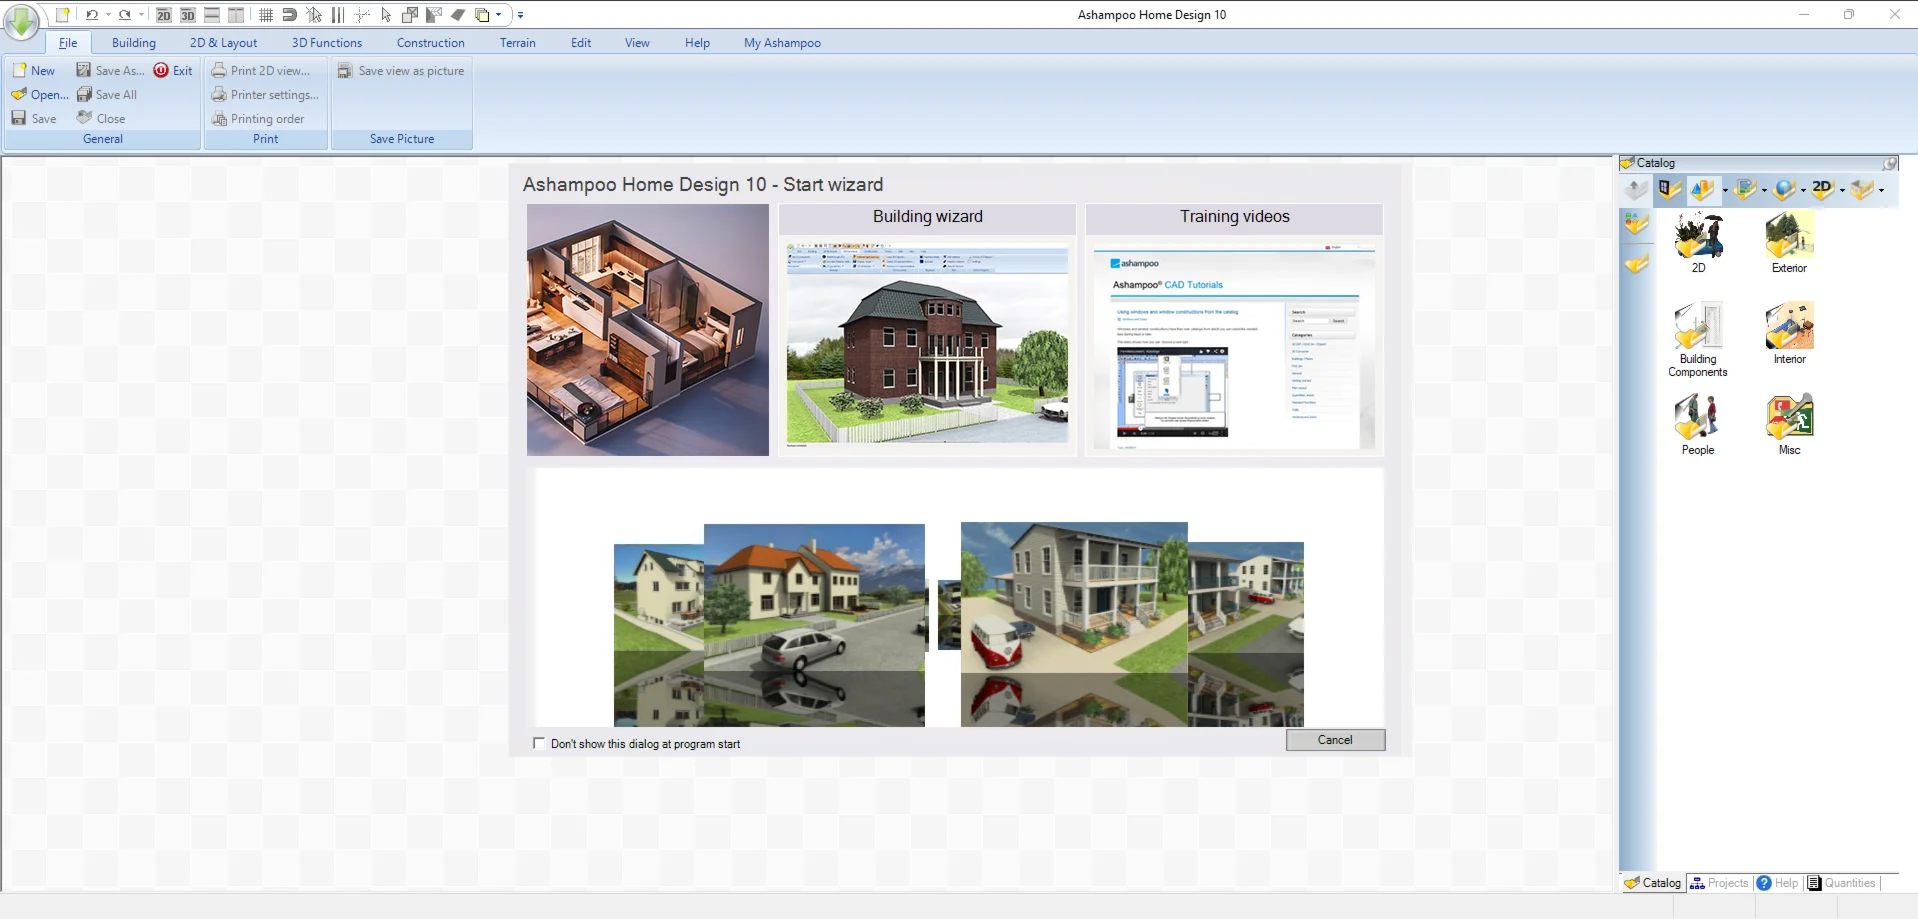Open the Training videos tile
The width and height of the screenshot is (1918, 919).
point(1234,330)
